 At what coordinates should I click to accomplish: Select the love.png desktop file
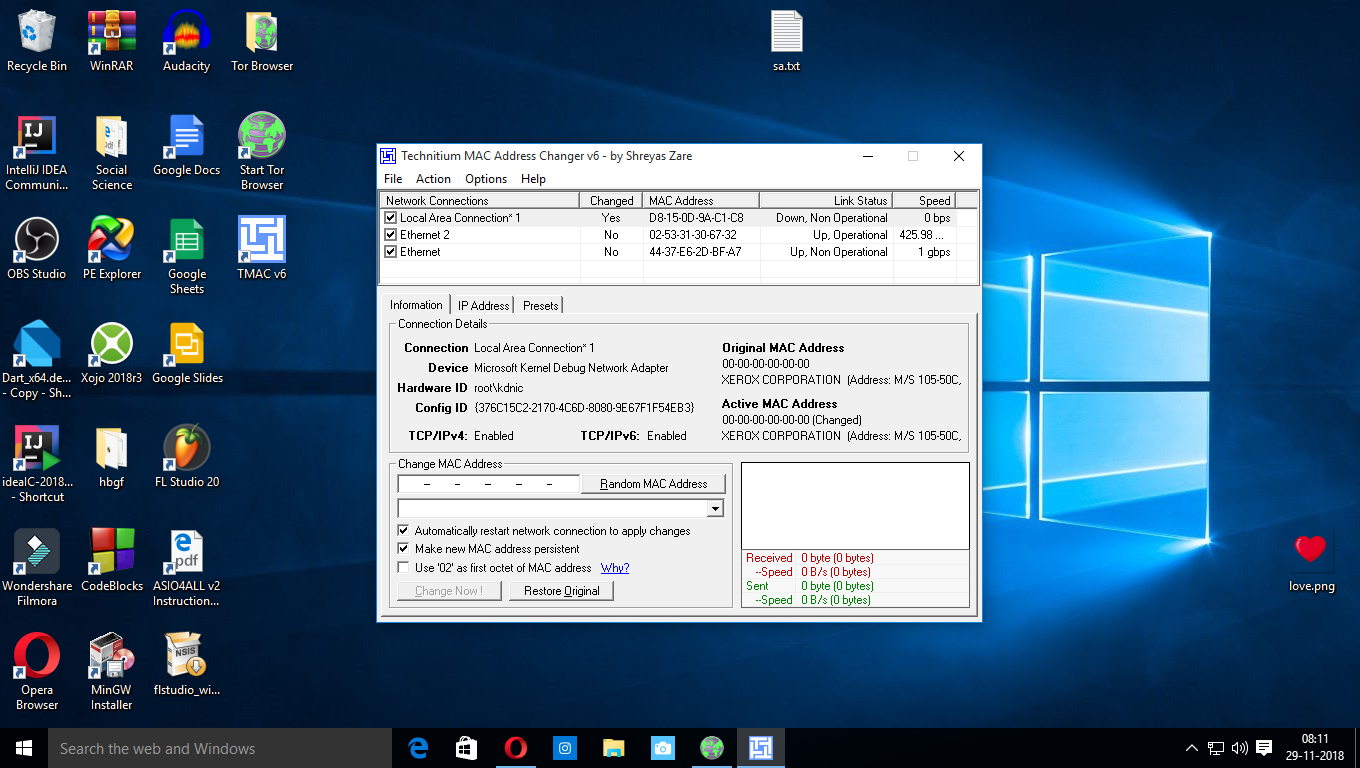(1312, 563)
